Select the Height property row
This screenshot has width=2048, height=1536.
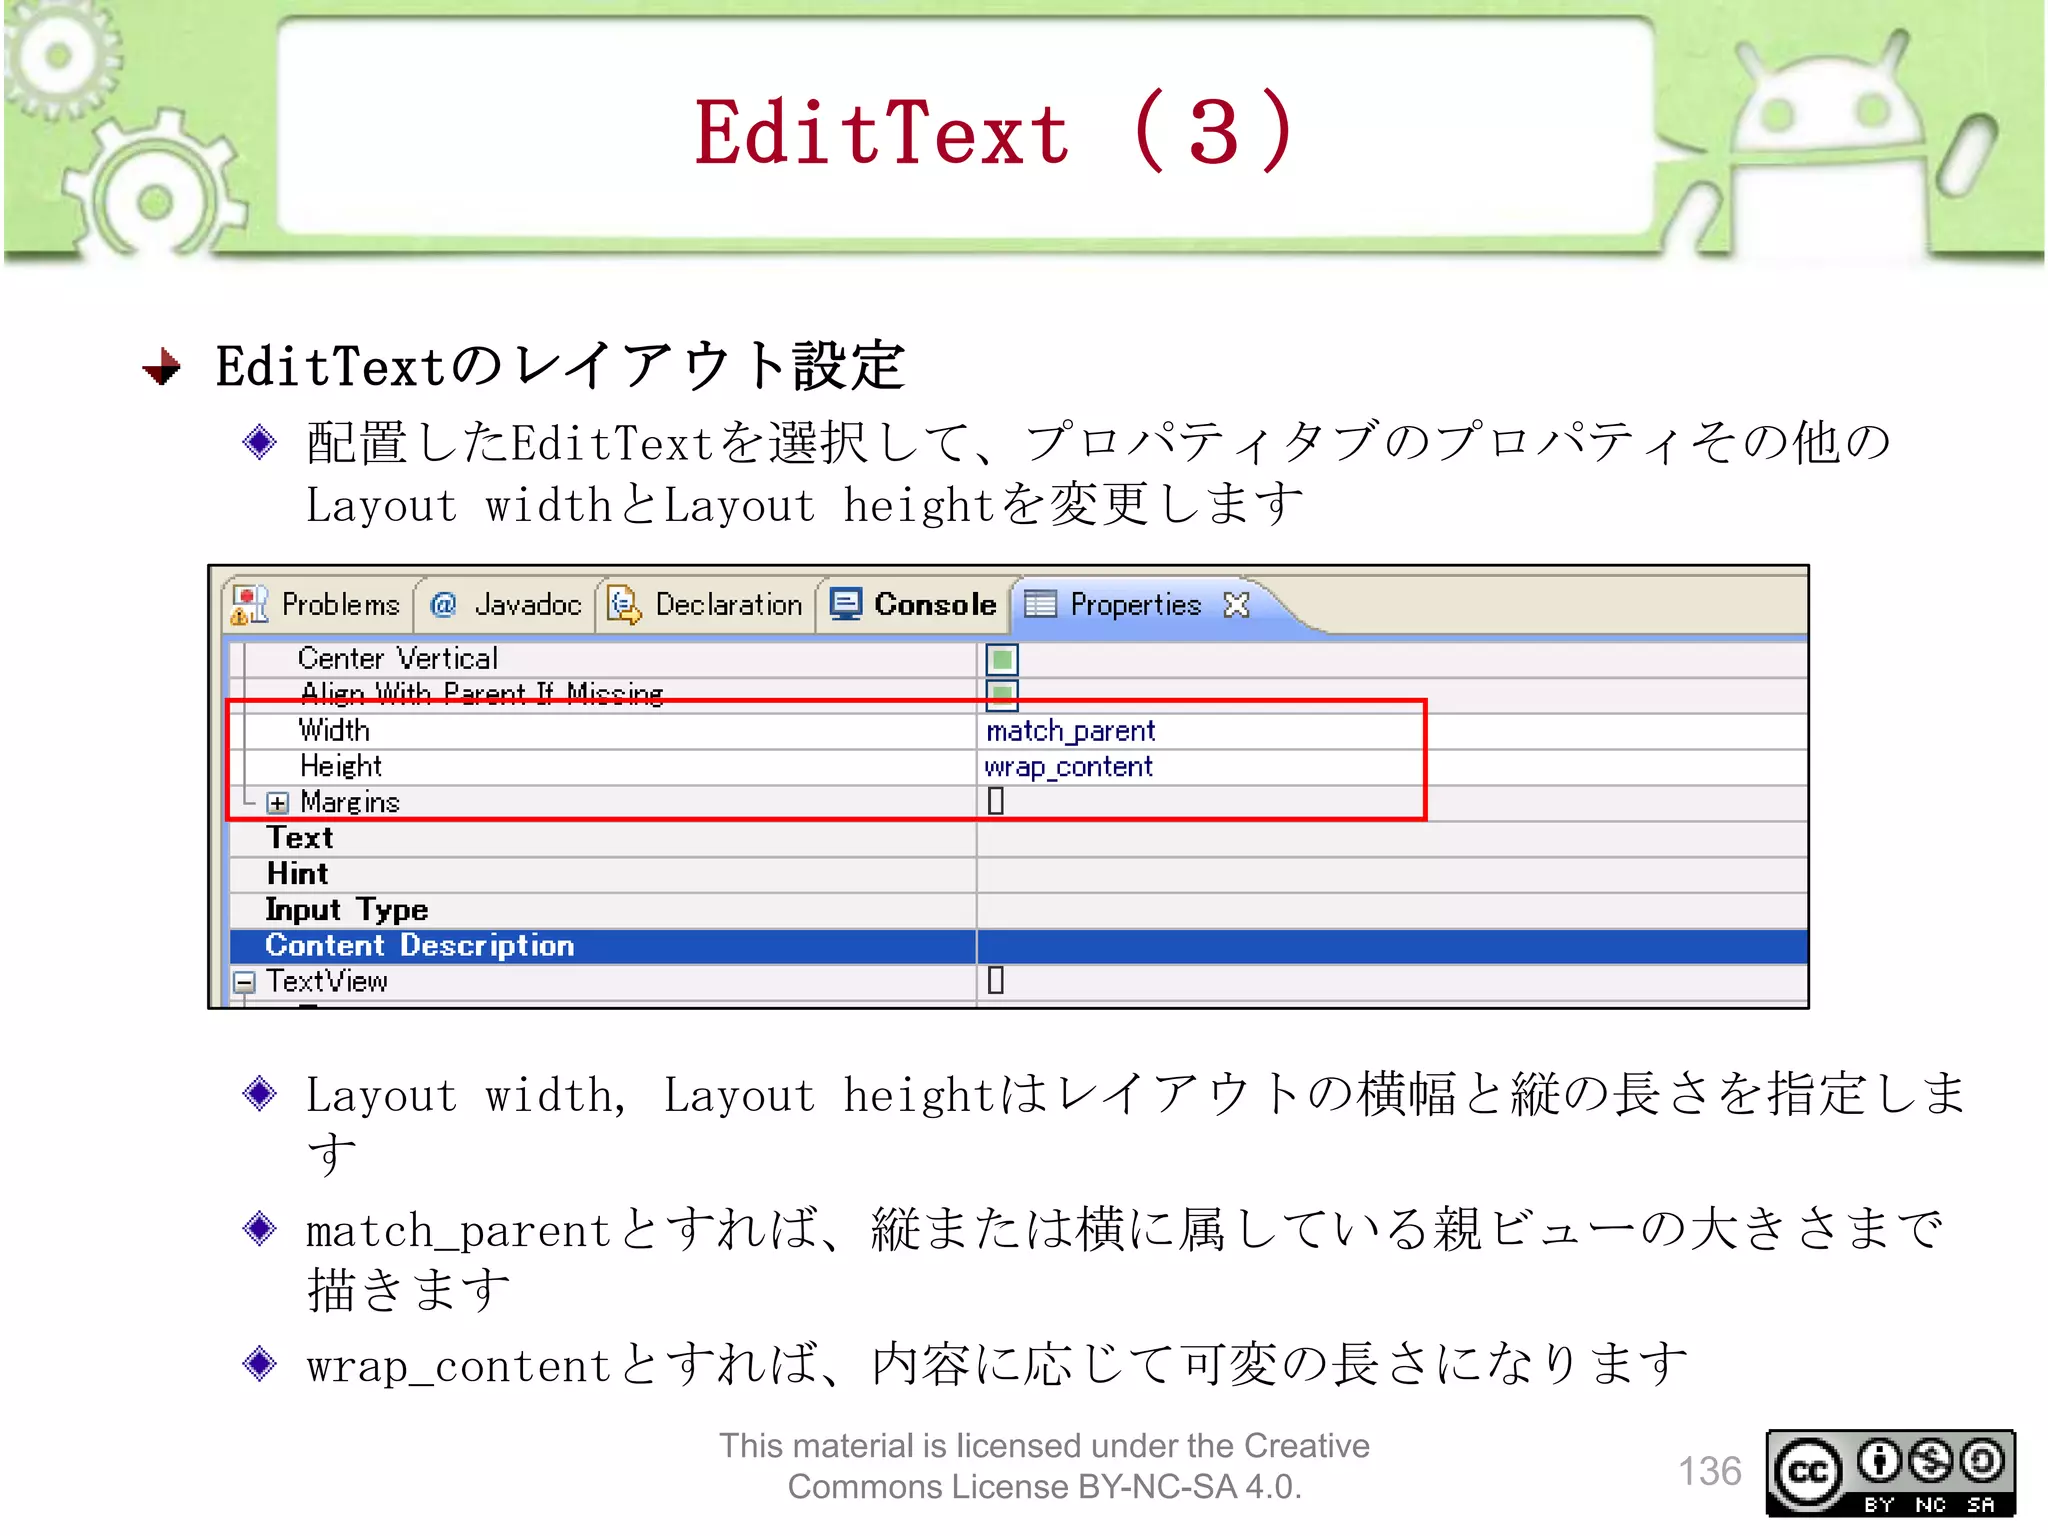point(1017,767)
